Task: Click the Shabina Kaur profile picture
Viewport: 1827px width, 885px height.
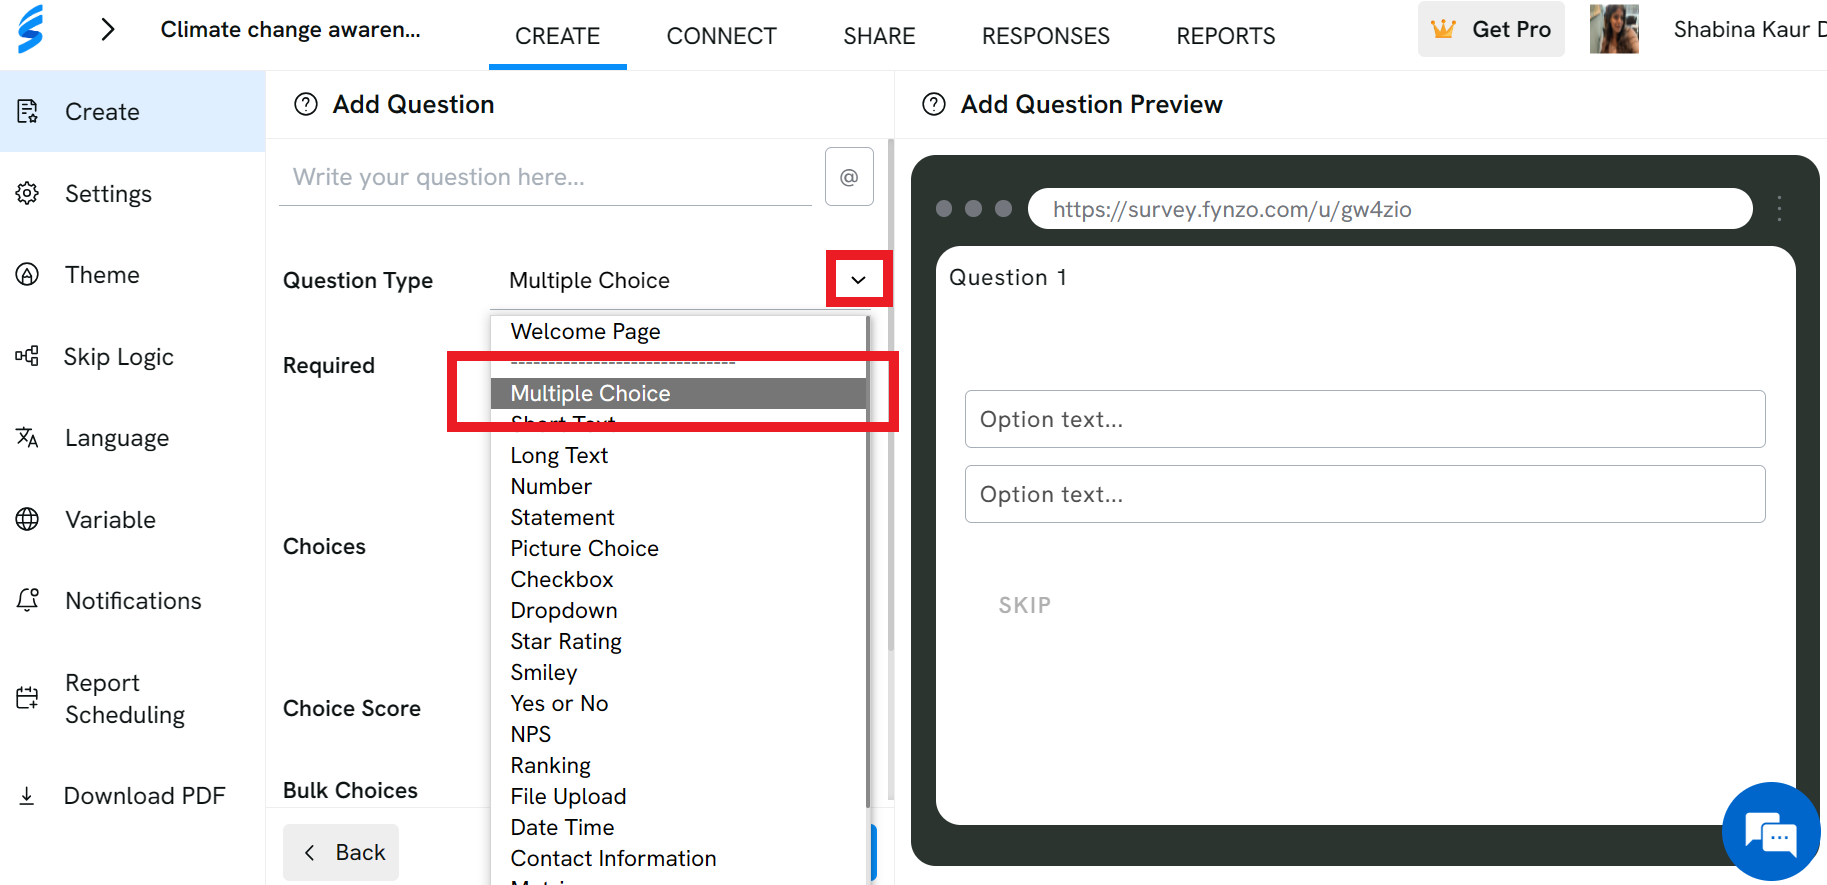Action: [1614, 29]
